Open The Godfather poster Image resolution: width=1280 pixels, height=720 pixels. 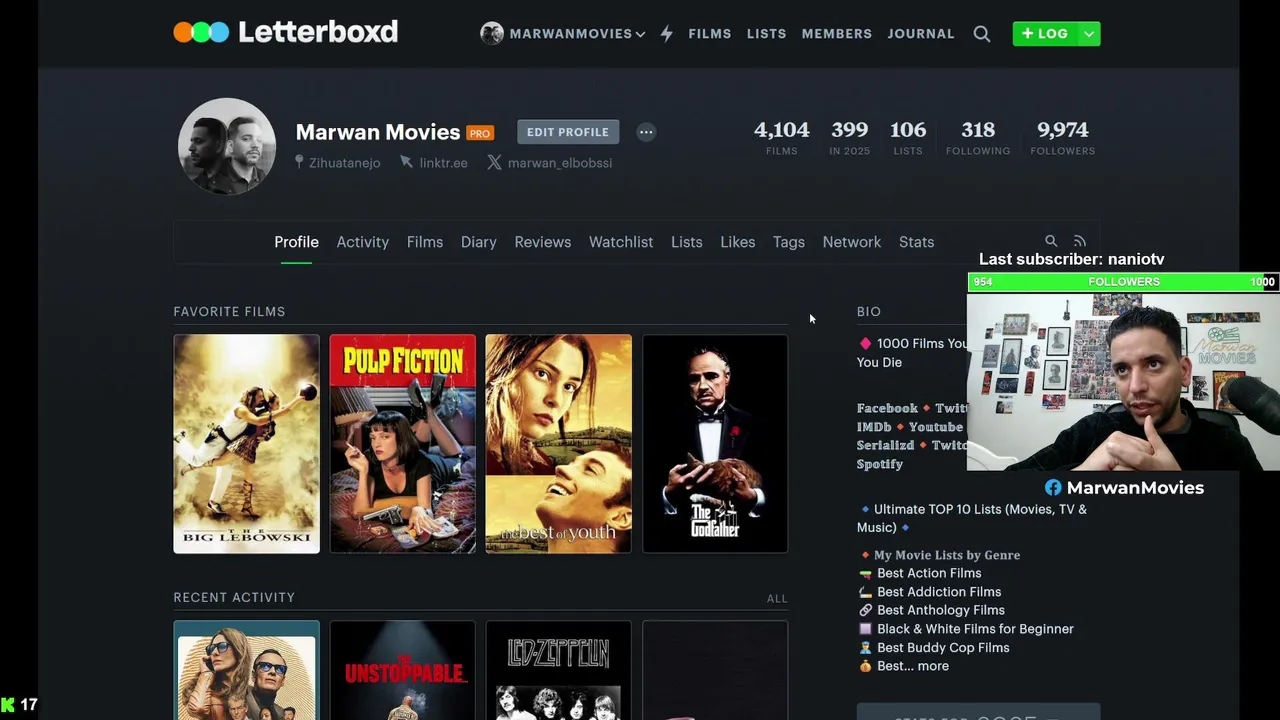(x=715, y=443)
